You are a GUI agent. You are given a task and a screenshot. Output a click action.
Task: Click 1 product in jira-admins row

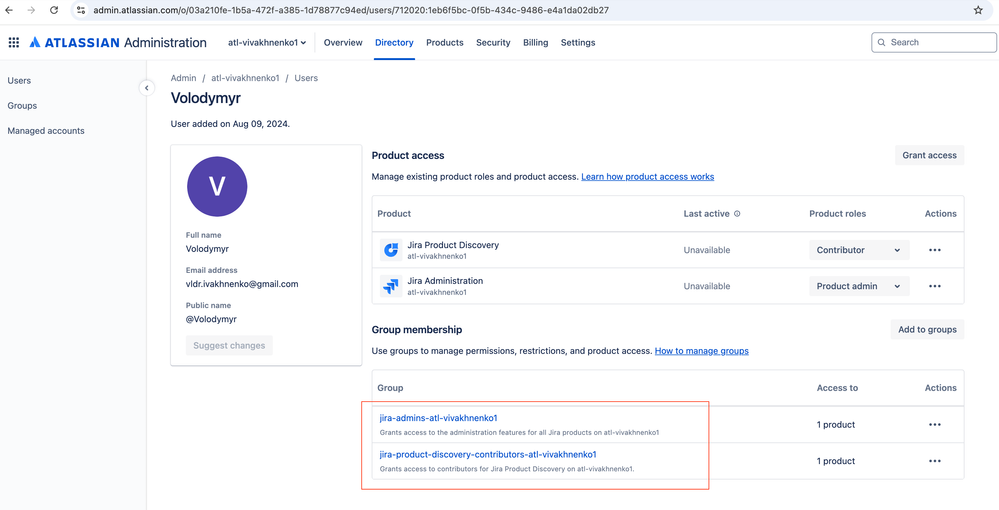coord(836,425)
